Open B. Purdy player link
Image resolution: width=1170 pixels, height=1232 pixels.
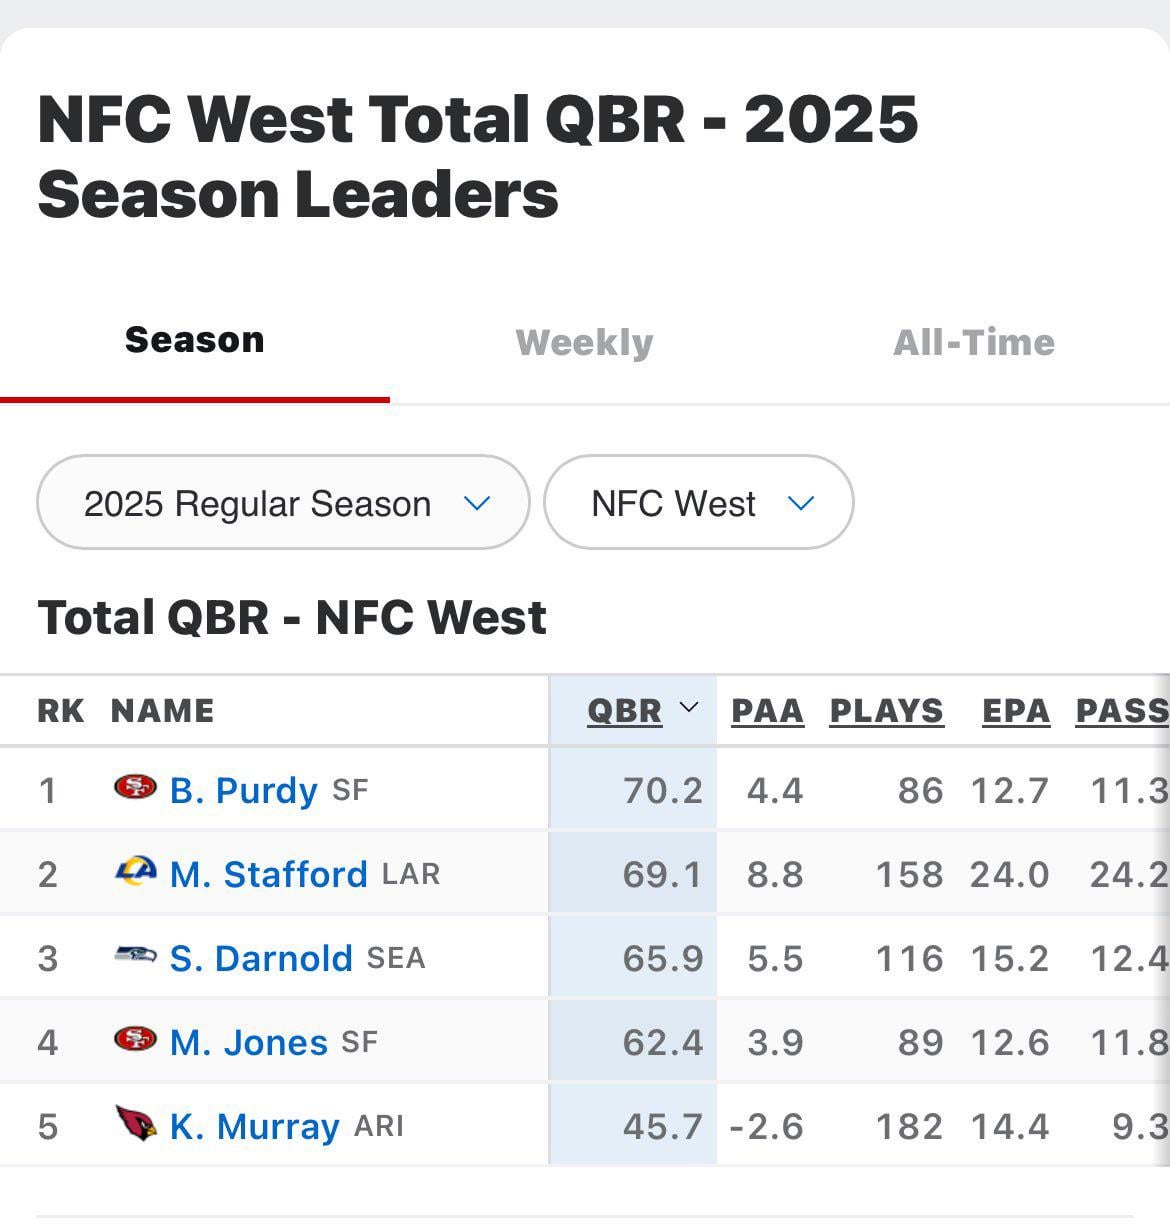coord(243,791)
